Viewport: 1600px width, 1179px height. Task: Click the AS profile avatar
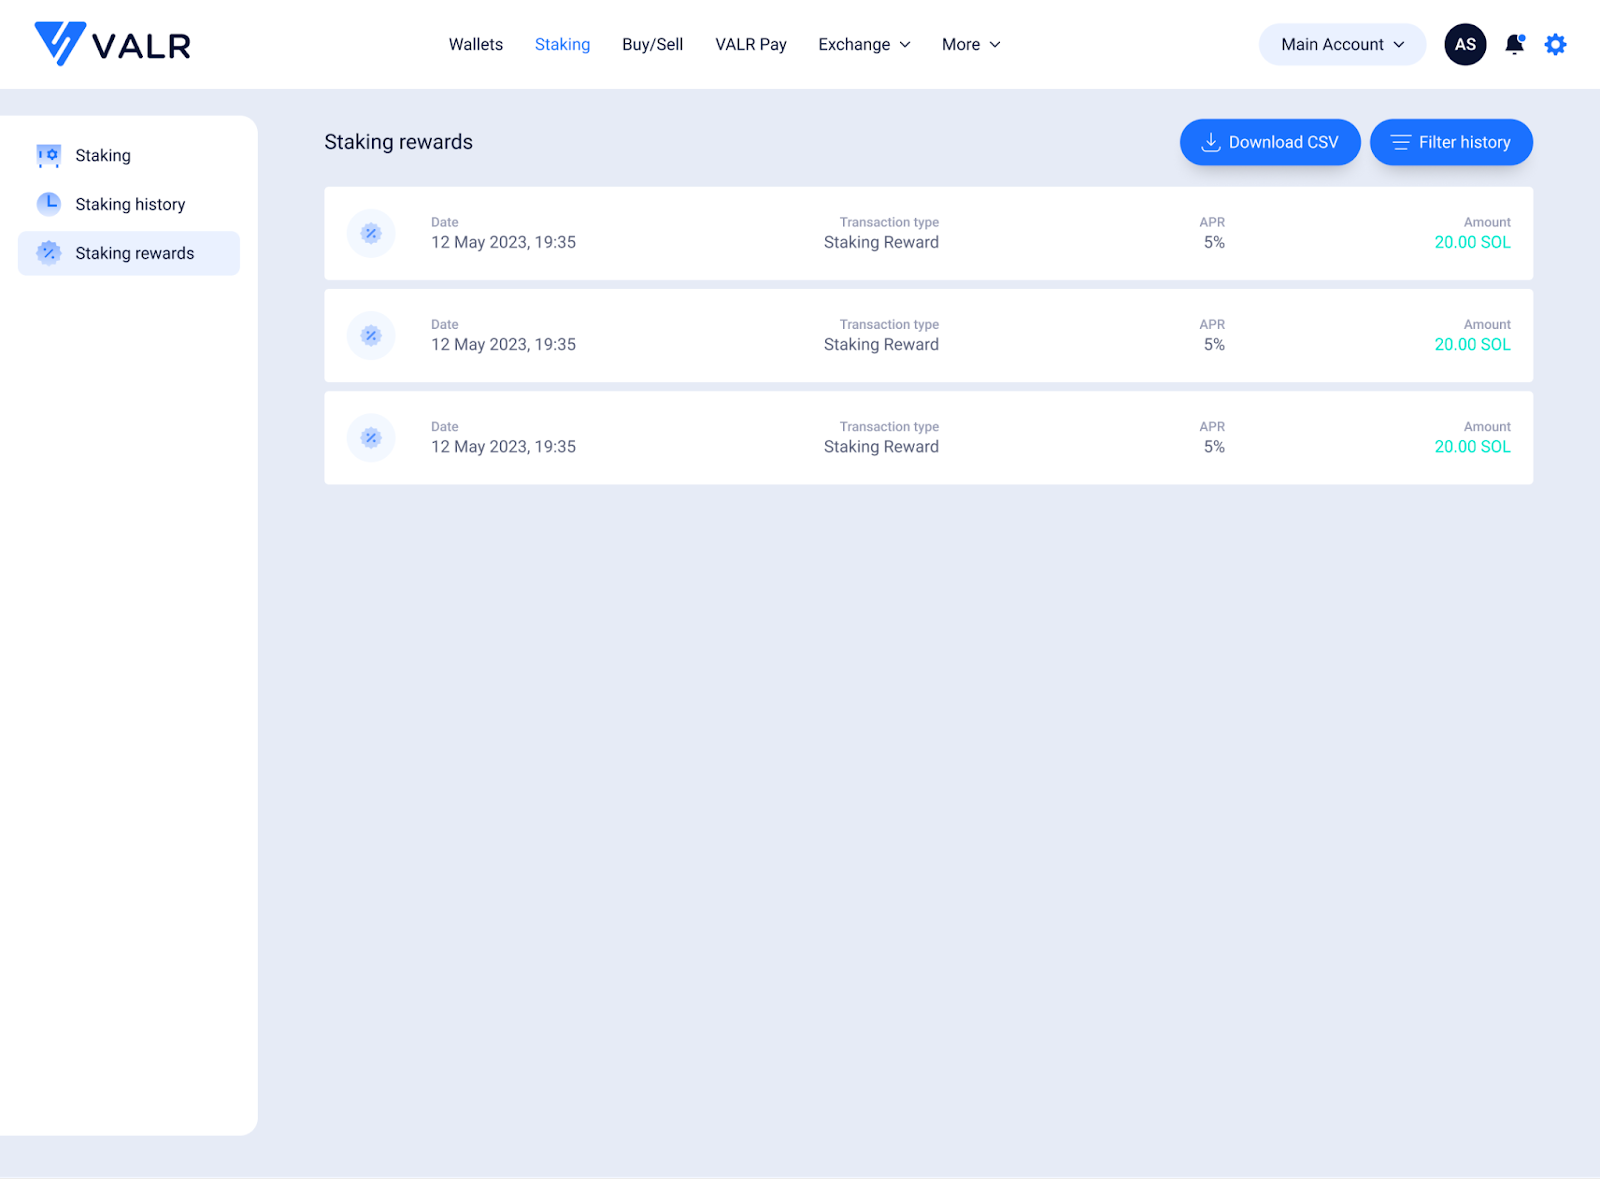[x=1465, y=44]
